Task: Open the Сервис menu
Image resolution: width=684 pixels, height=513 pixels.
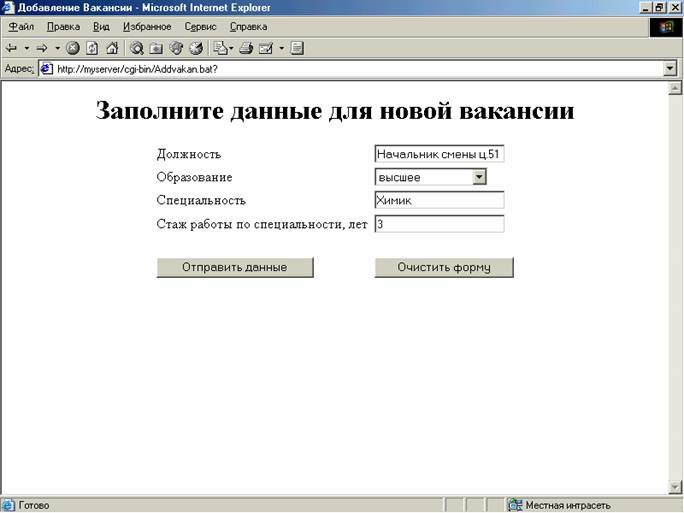Action: click(200, 27)
